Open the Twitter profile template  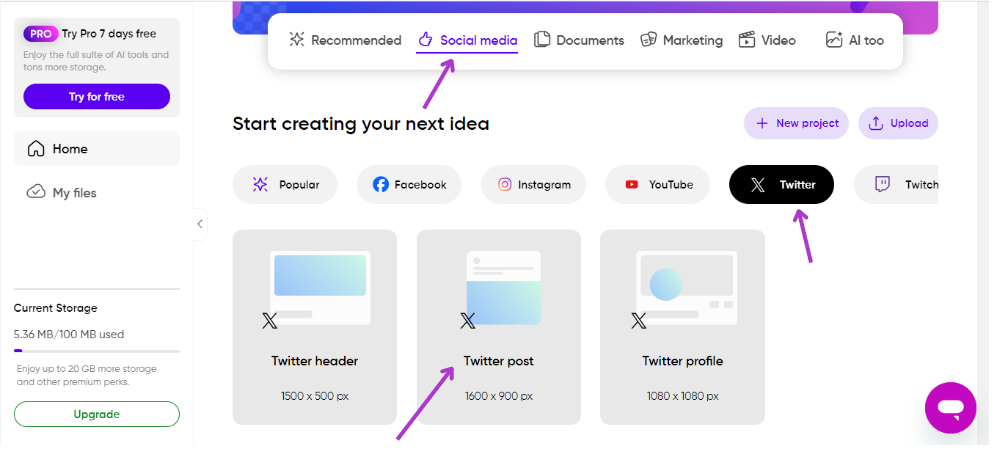pos(682,328)
